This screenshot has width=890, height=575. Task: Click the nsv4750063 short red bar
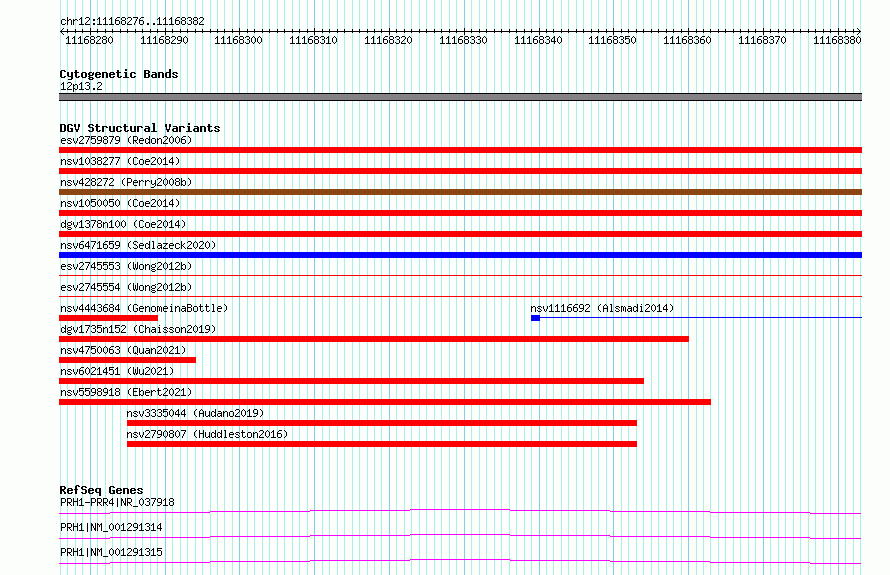pos(127,360)
